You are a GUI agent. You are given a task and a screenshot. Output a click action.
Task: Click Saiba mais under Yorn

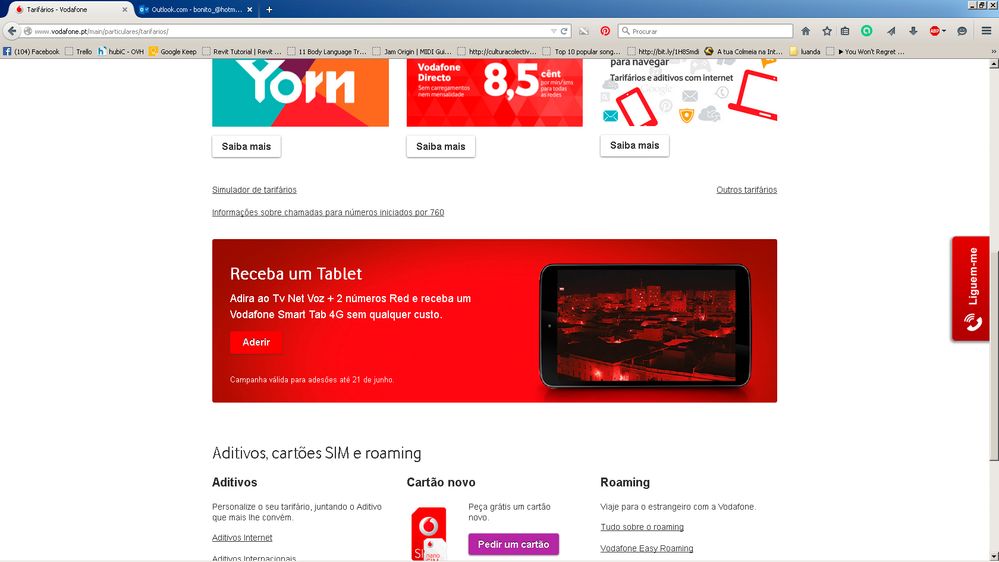[x=246, y=147]
